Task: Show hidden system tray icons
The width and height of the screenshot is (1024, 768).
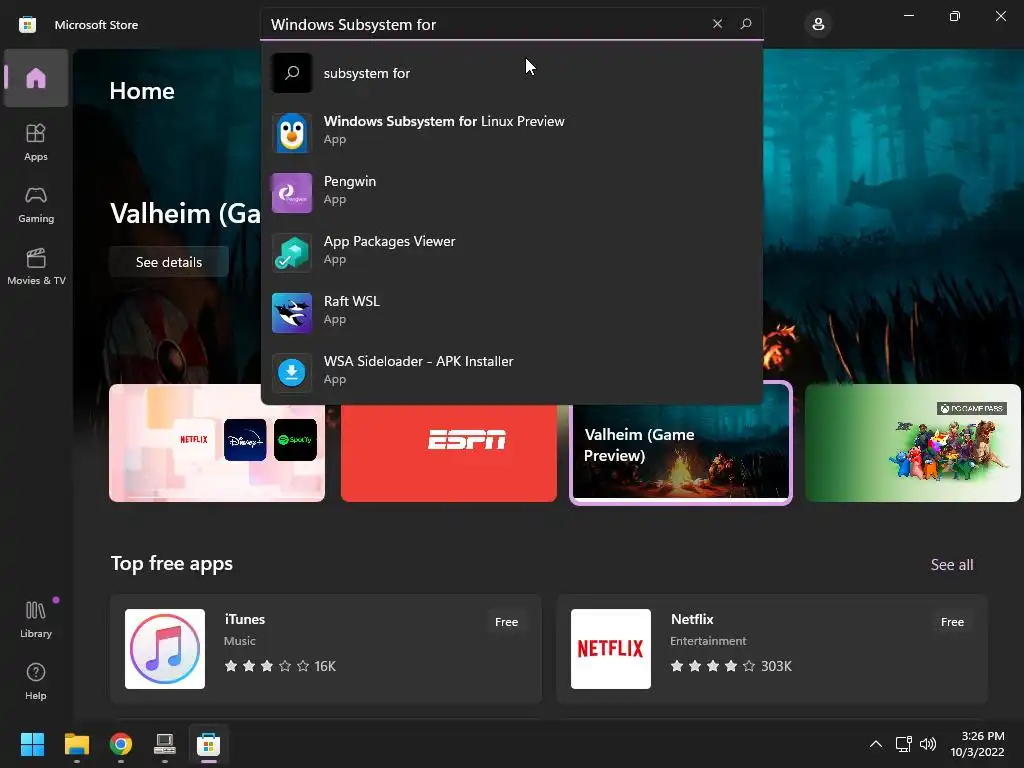Action: tap(876, 744)
